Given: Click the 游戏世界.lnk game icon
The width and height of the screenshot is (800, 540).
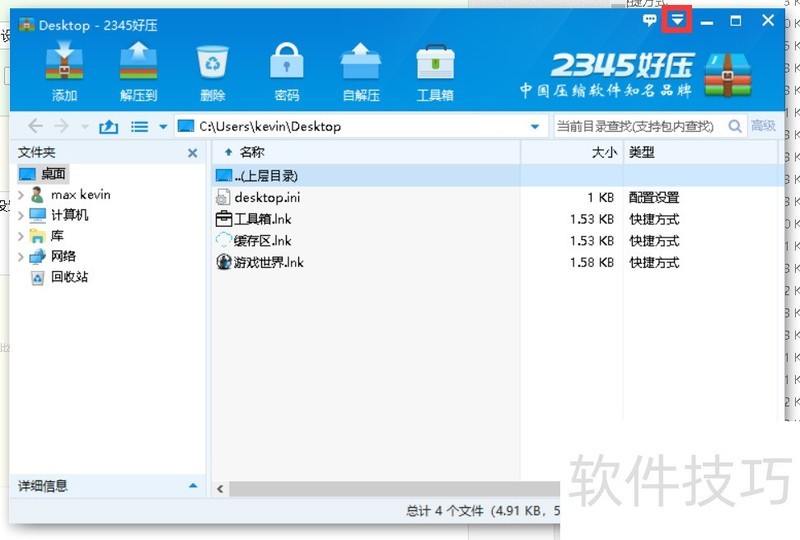Looking at the screenshot, I should point(224,262).
